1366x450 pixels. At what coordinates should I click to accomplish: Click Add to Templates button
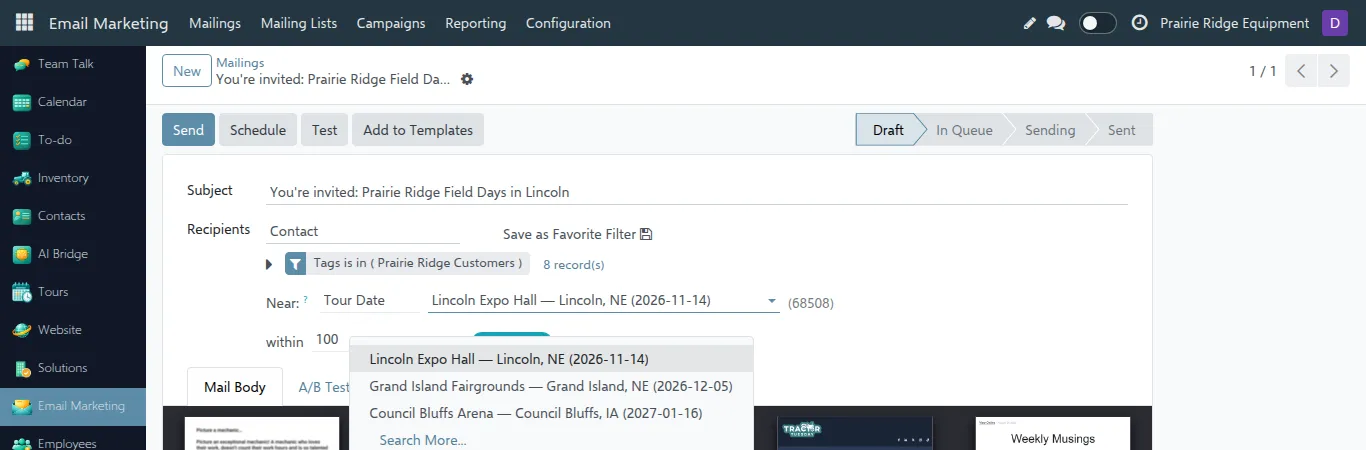click(x=418, y=130)
